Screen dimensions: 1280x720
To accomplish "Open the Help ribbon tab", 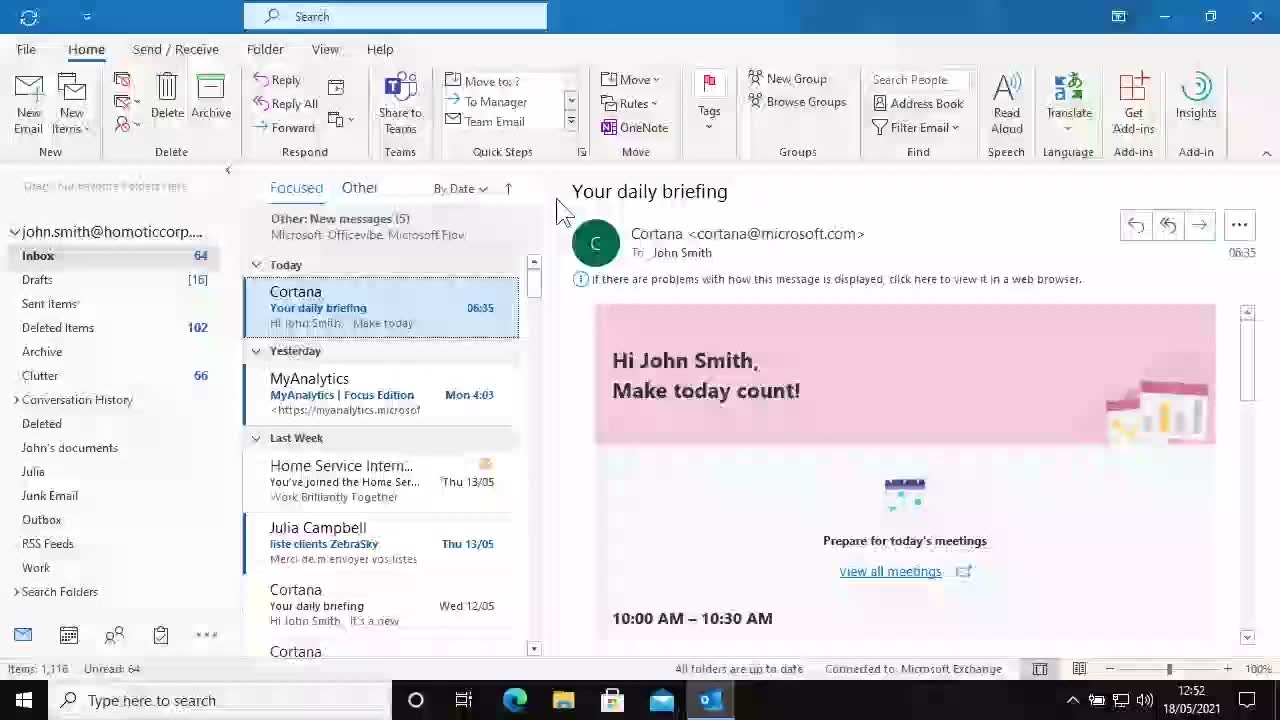I will pos(380,49).
